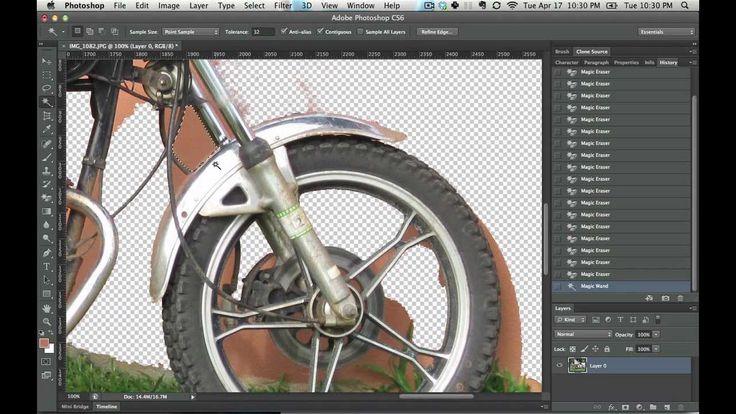Open the Fill slider arrow
This screenshot has height=414, width=736.
[x=656, y=349]
